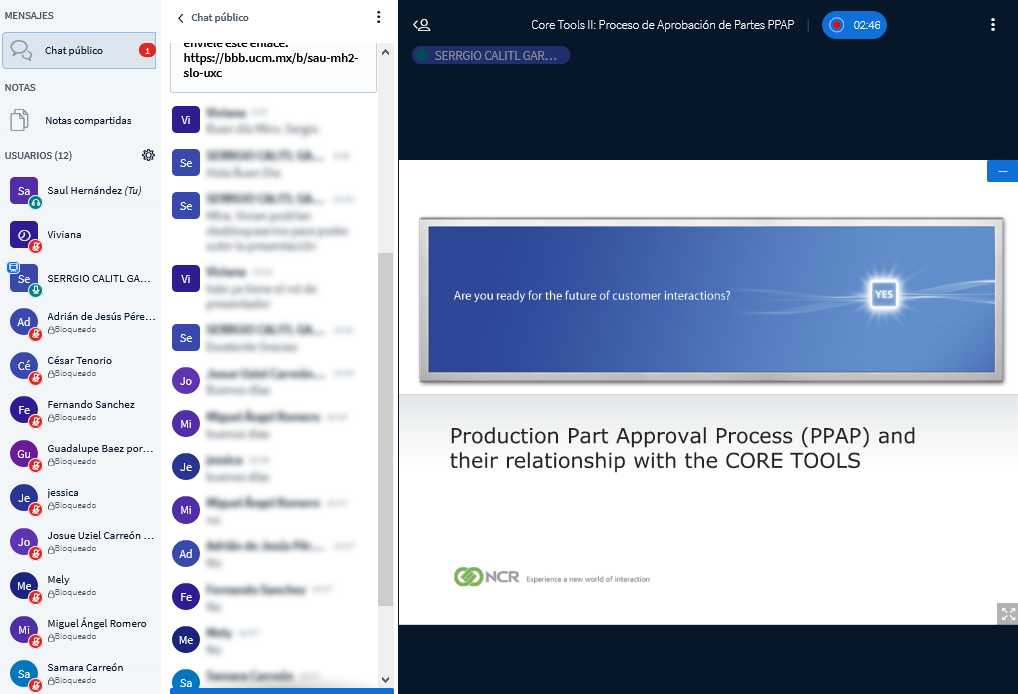
Task: Select user Viviana in the user list
Action: click(x=81, y=235)
